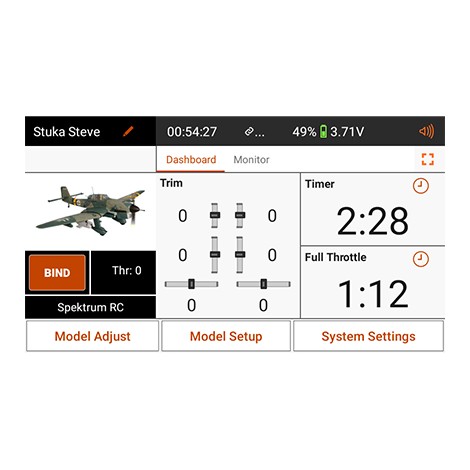Click the bottom left horizontal trim slider

(191, 284)
